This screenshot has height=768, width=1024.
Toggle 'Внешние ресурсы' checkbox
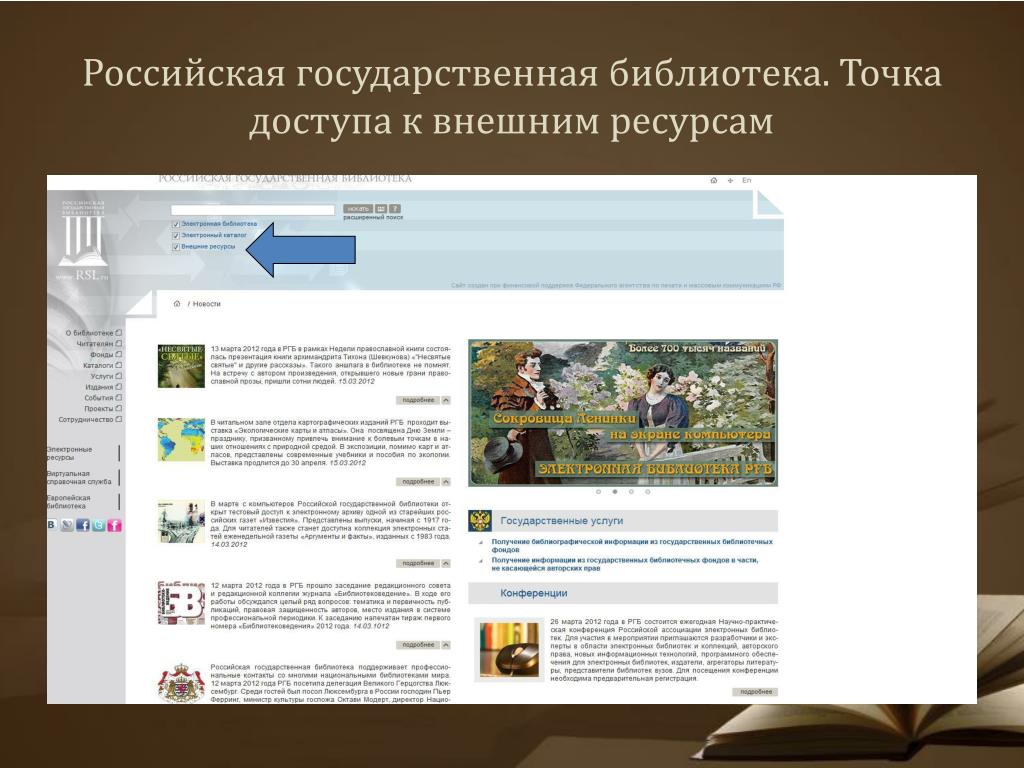[x=176, y=247]
